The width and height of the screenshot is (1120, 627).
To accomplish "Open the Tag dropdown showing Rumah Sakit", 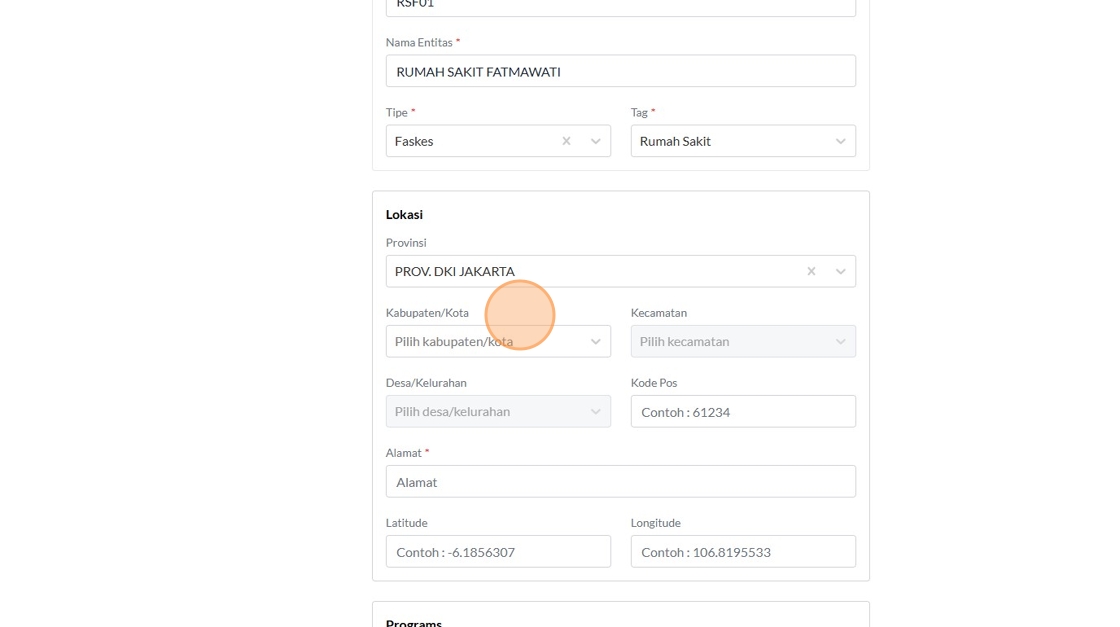I will (x=732, y=141).
